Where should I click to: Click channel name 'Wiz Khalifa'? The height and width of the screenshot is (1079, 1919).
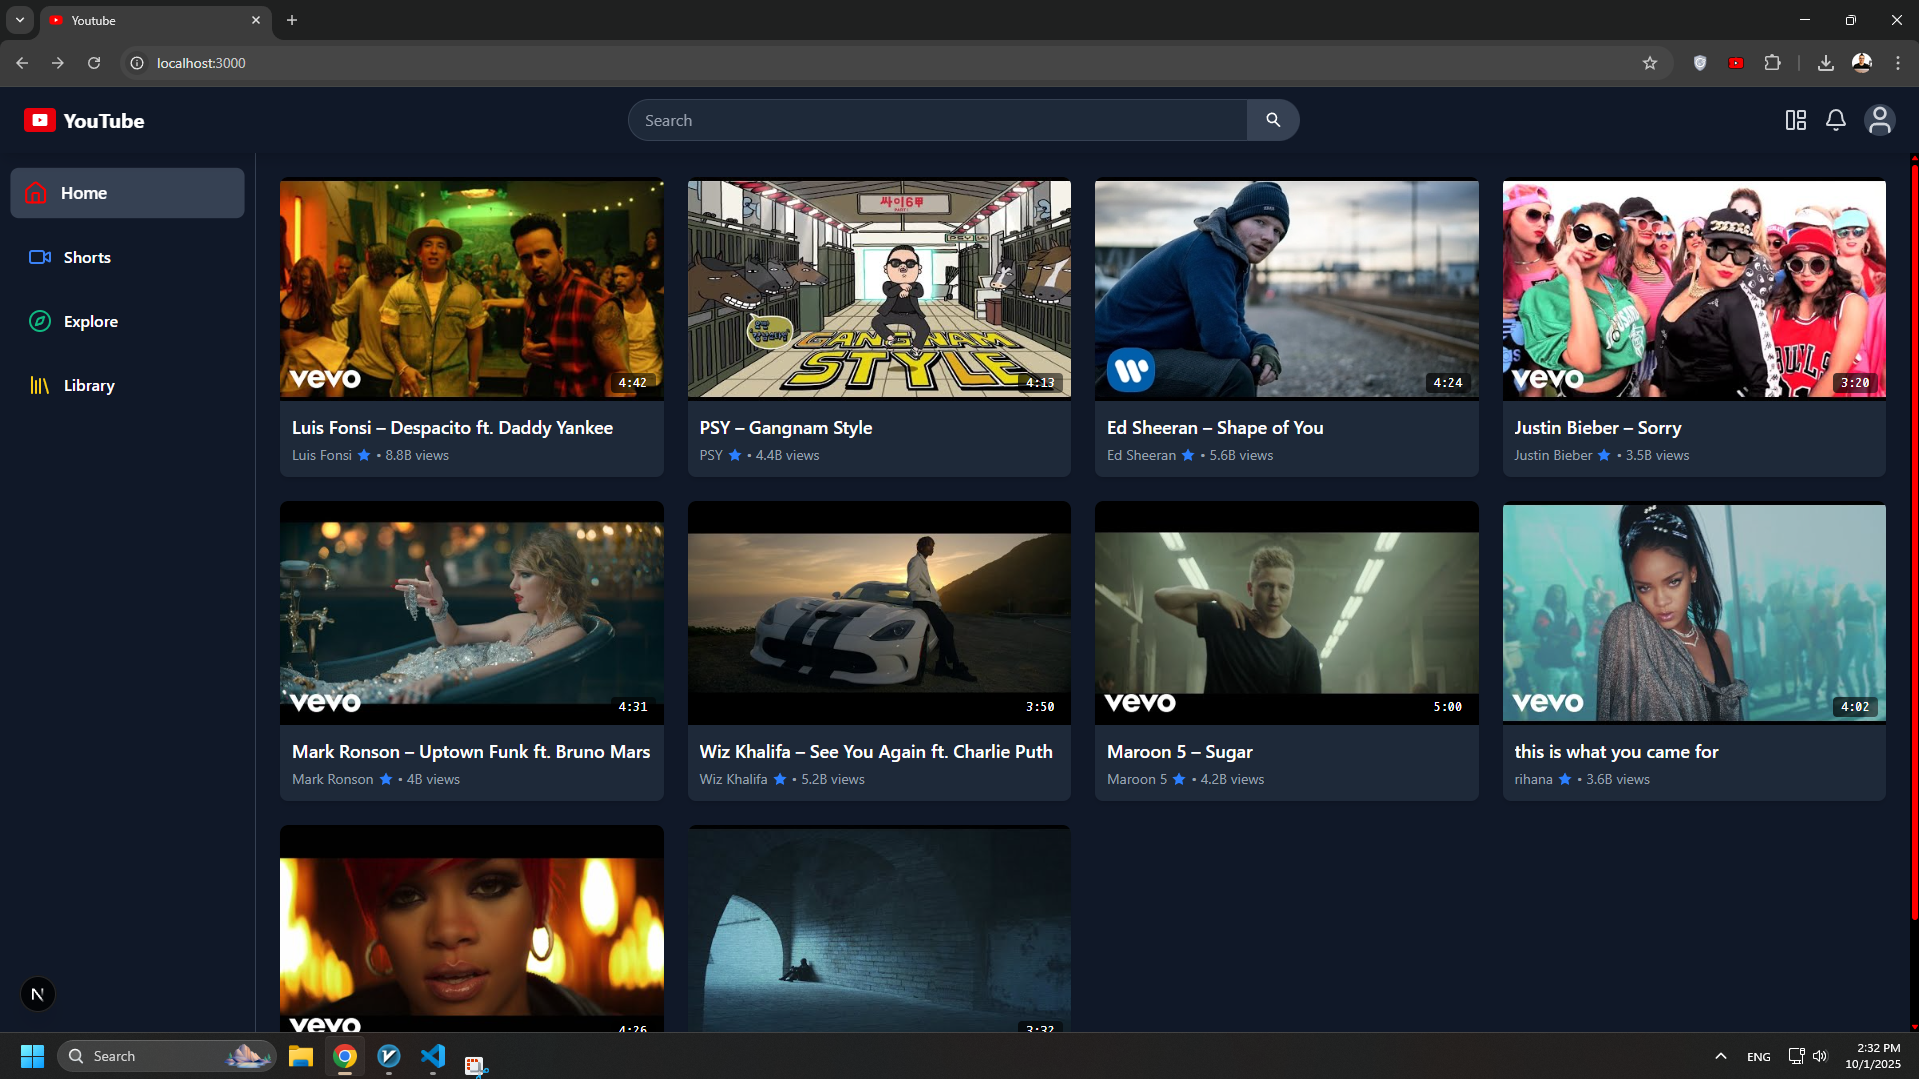pyautogui.click(x=733, y=779)
